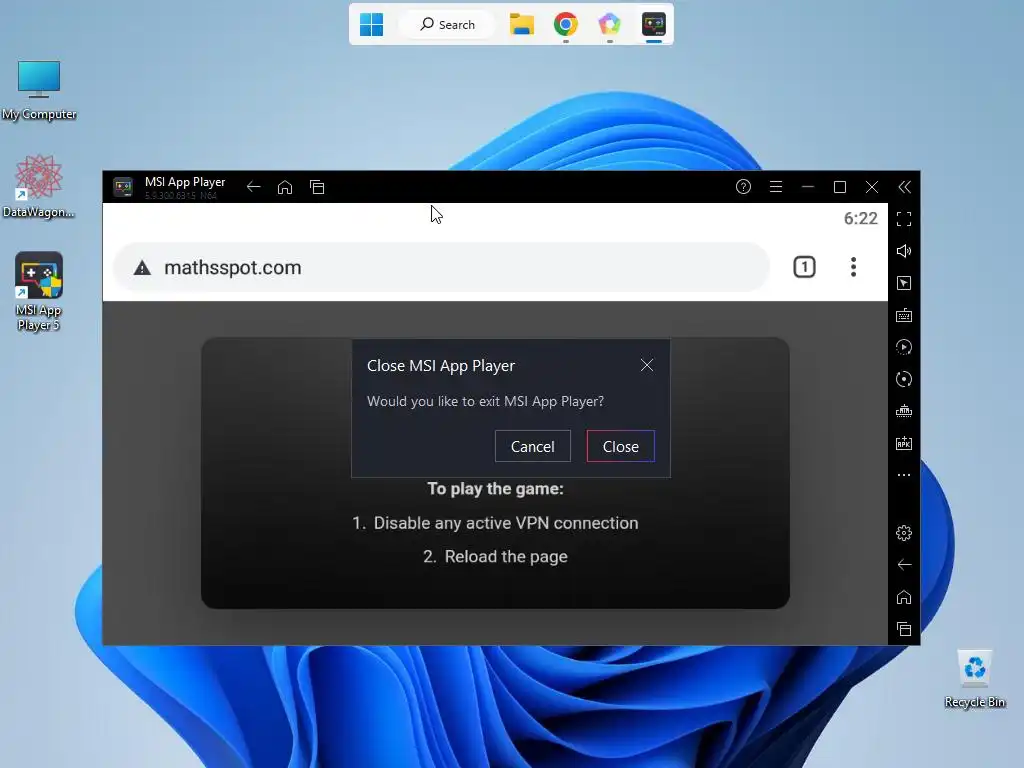Click sidebar back arrow near bottom
Screen dimensions: 1024x768
(904, 564)
